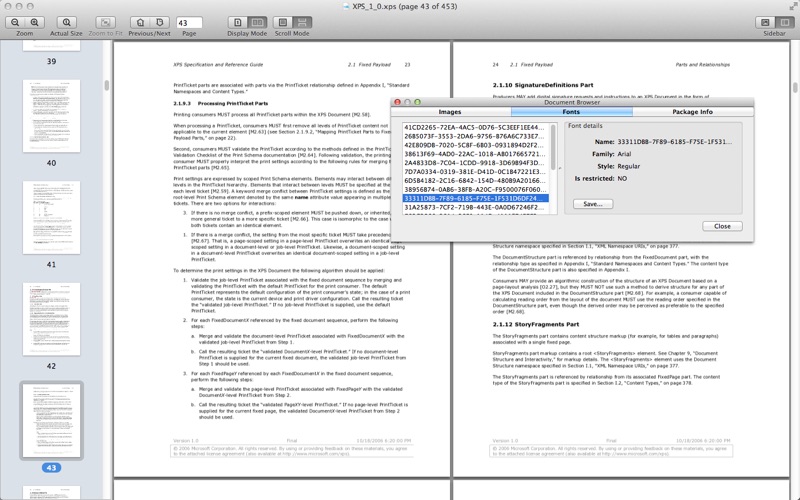Switch to Images tab in Document Browser

[450, 112]
